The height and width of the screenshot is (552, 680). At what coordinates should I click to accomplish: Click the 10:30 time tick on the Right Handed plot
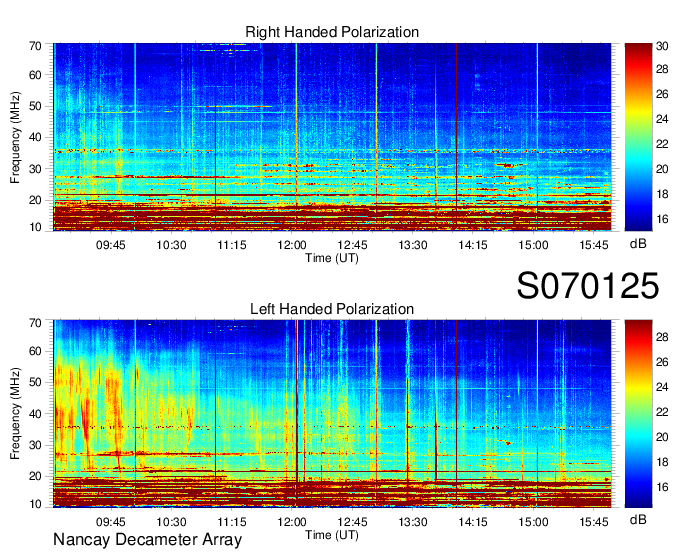coord(171,245)
